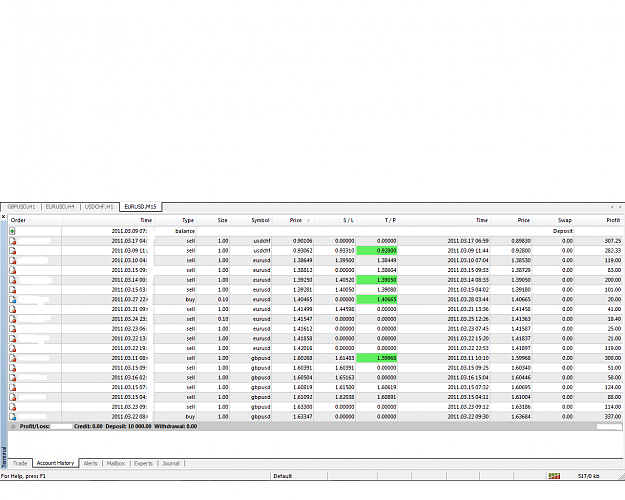Click order icon for eurusd sell at 1.38649
625x500 pixels.
(13, 260)
